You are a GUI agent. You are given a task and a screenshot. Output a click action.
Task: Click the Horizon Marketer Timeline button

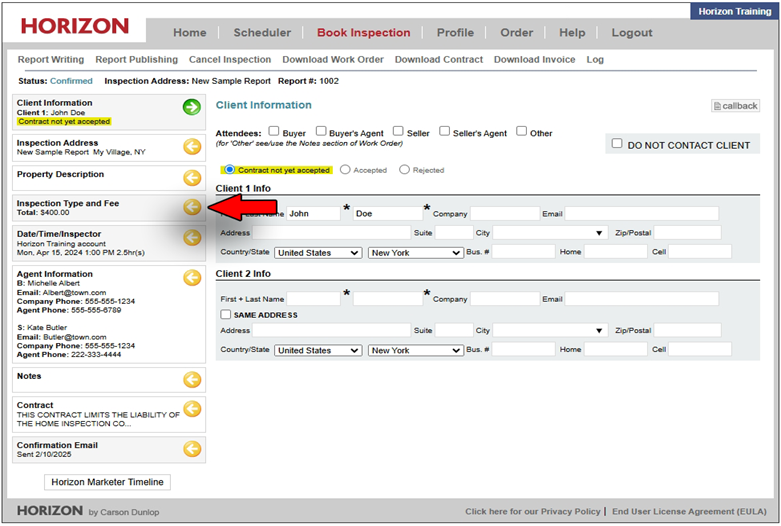point(107,482)
